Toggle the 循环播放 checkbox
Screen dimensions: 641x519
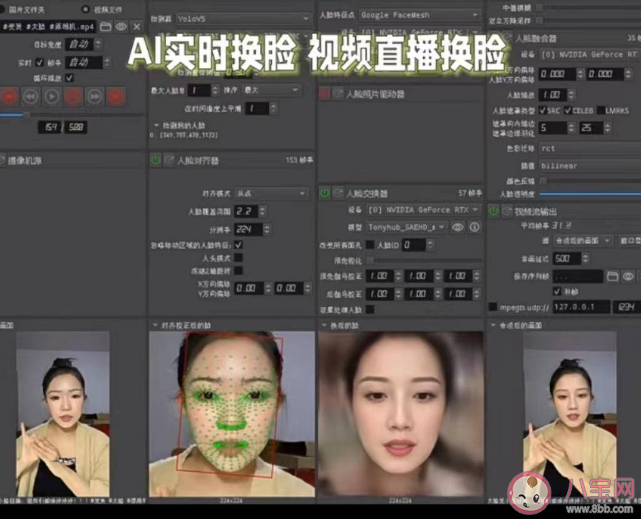[x=69, y=78]
